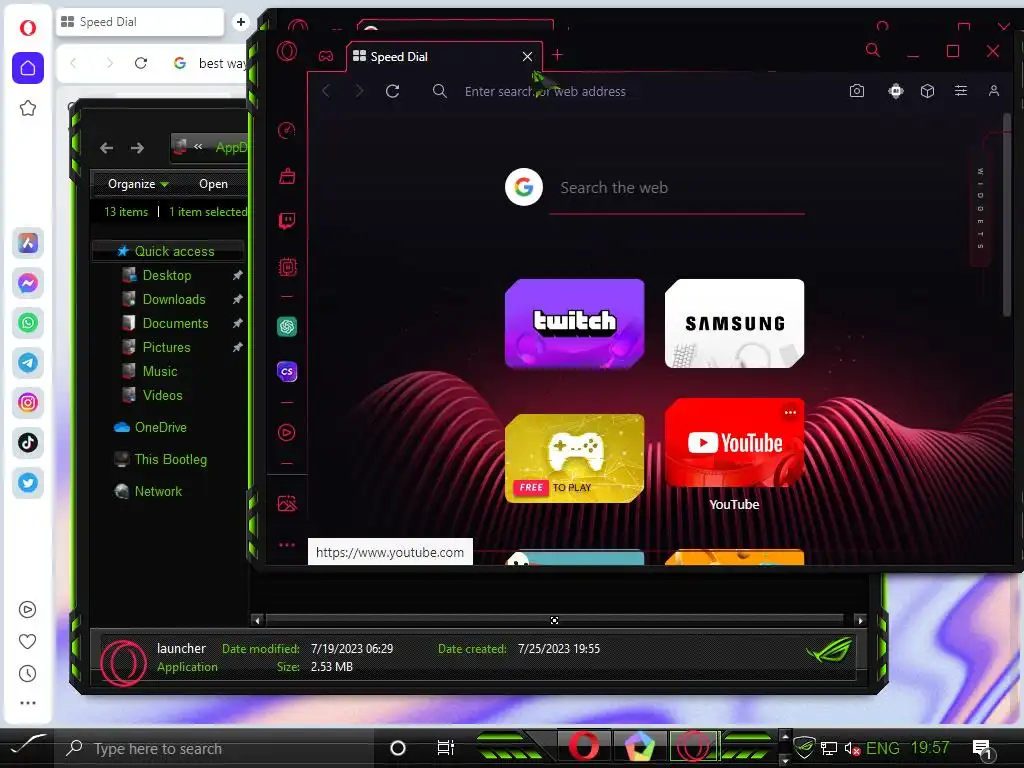
Task: Open the GX Cleaner broom icon
Action: [x=287, y=176]
